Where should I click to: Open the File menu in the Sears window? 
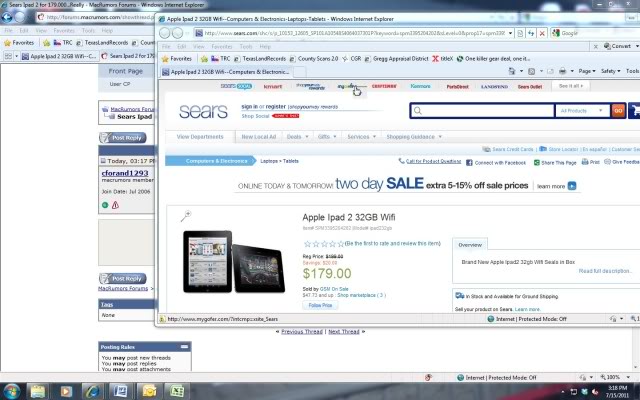click(x=166, y=47)
